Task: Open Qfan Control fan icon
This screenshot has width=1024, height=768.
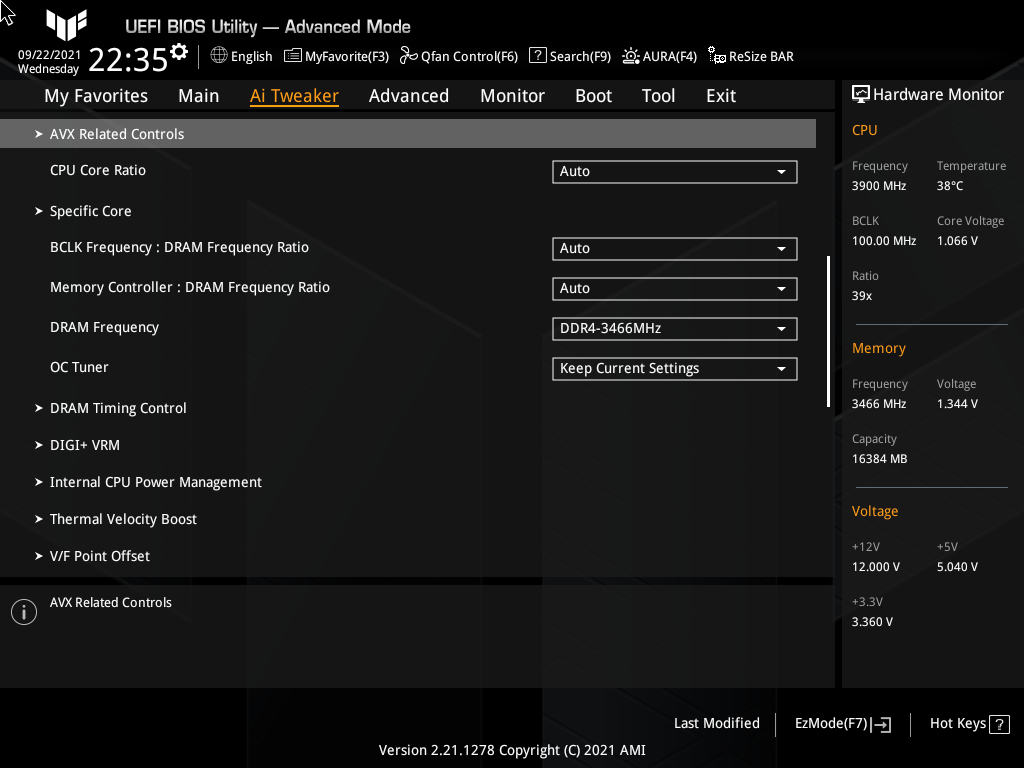Action: pyautogui.click(x=409, y=56)
